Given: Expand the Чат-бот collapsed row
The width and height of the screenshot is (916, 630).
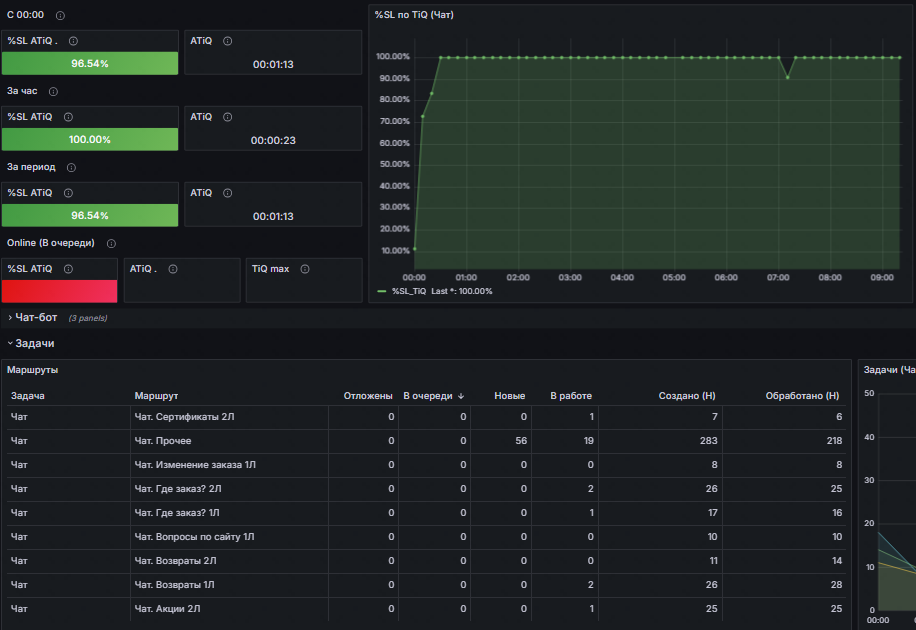Looking at the screenshot, I should pos(35,317).
